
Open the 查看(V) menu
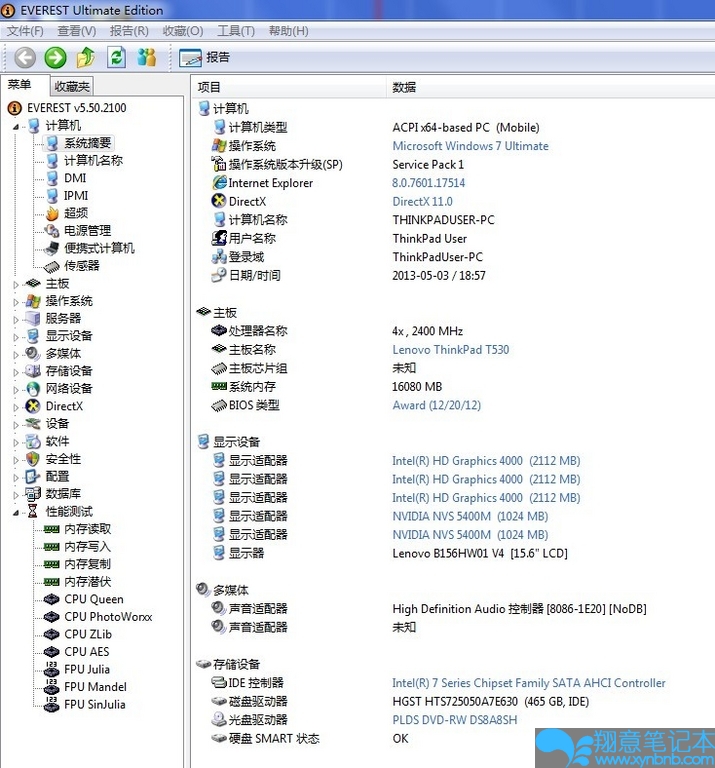[76, 31]
